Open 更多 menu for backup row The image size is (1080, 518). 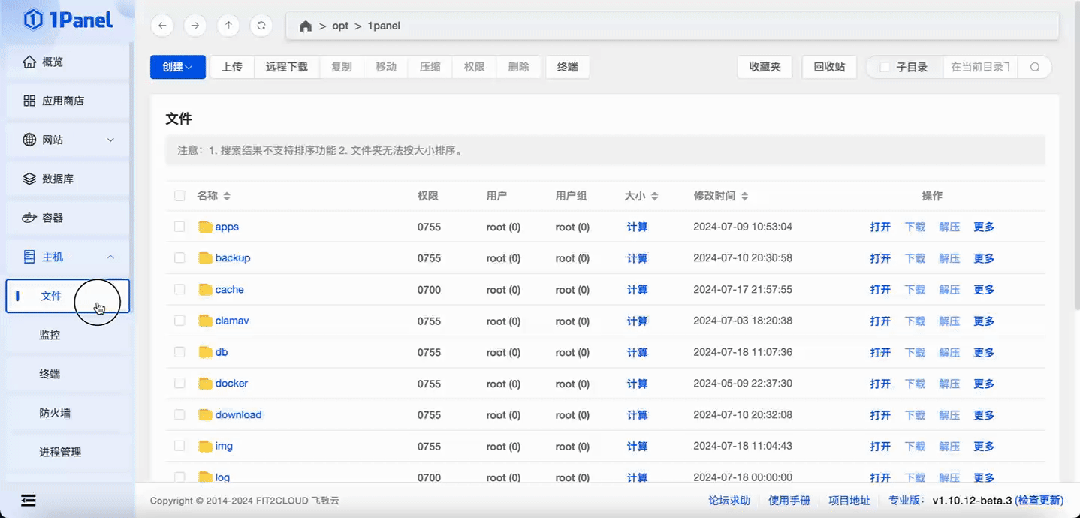coord(984,259)
